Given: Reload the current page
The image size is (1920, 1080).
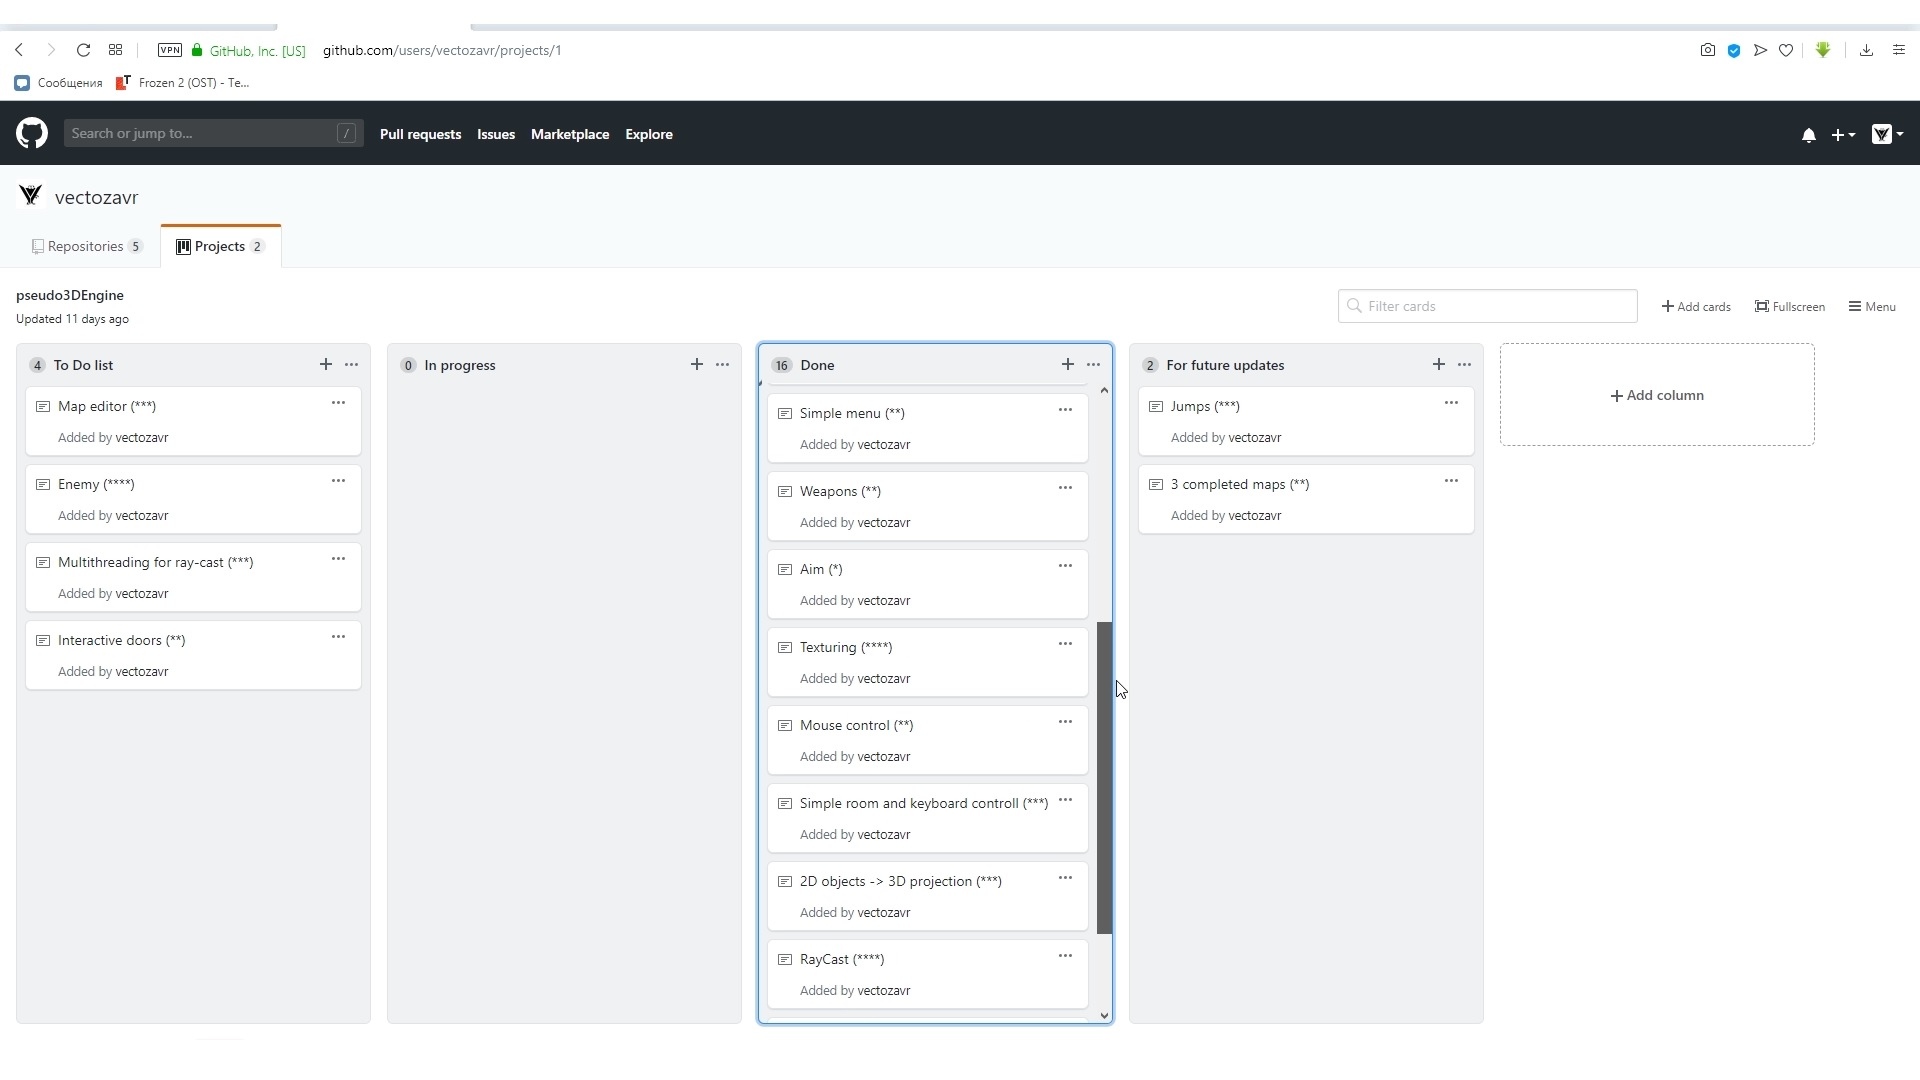Looking at the screenshot, I should (84, 50).
